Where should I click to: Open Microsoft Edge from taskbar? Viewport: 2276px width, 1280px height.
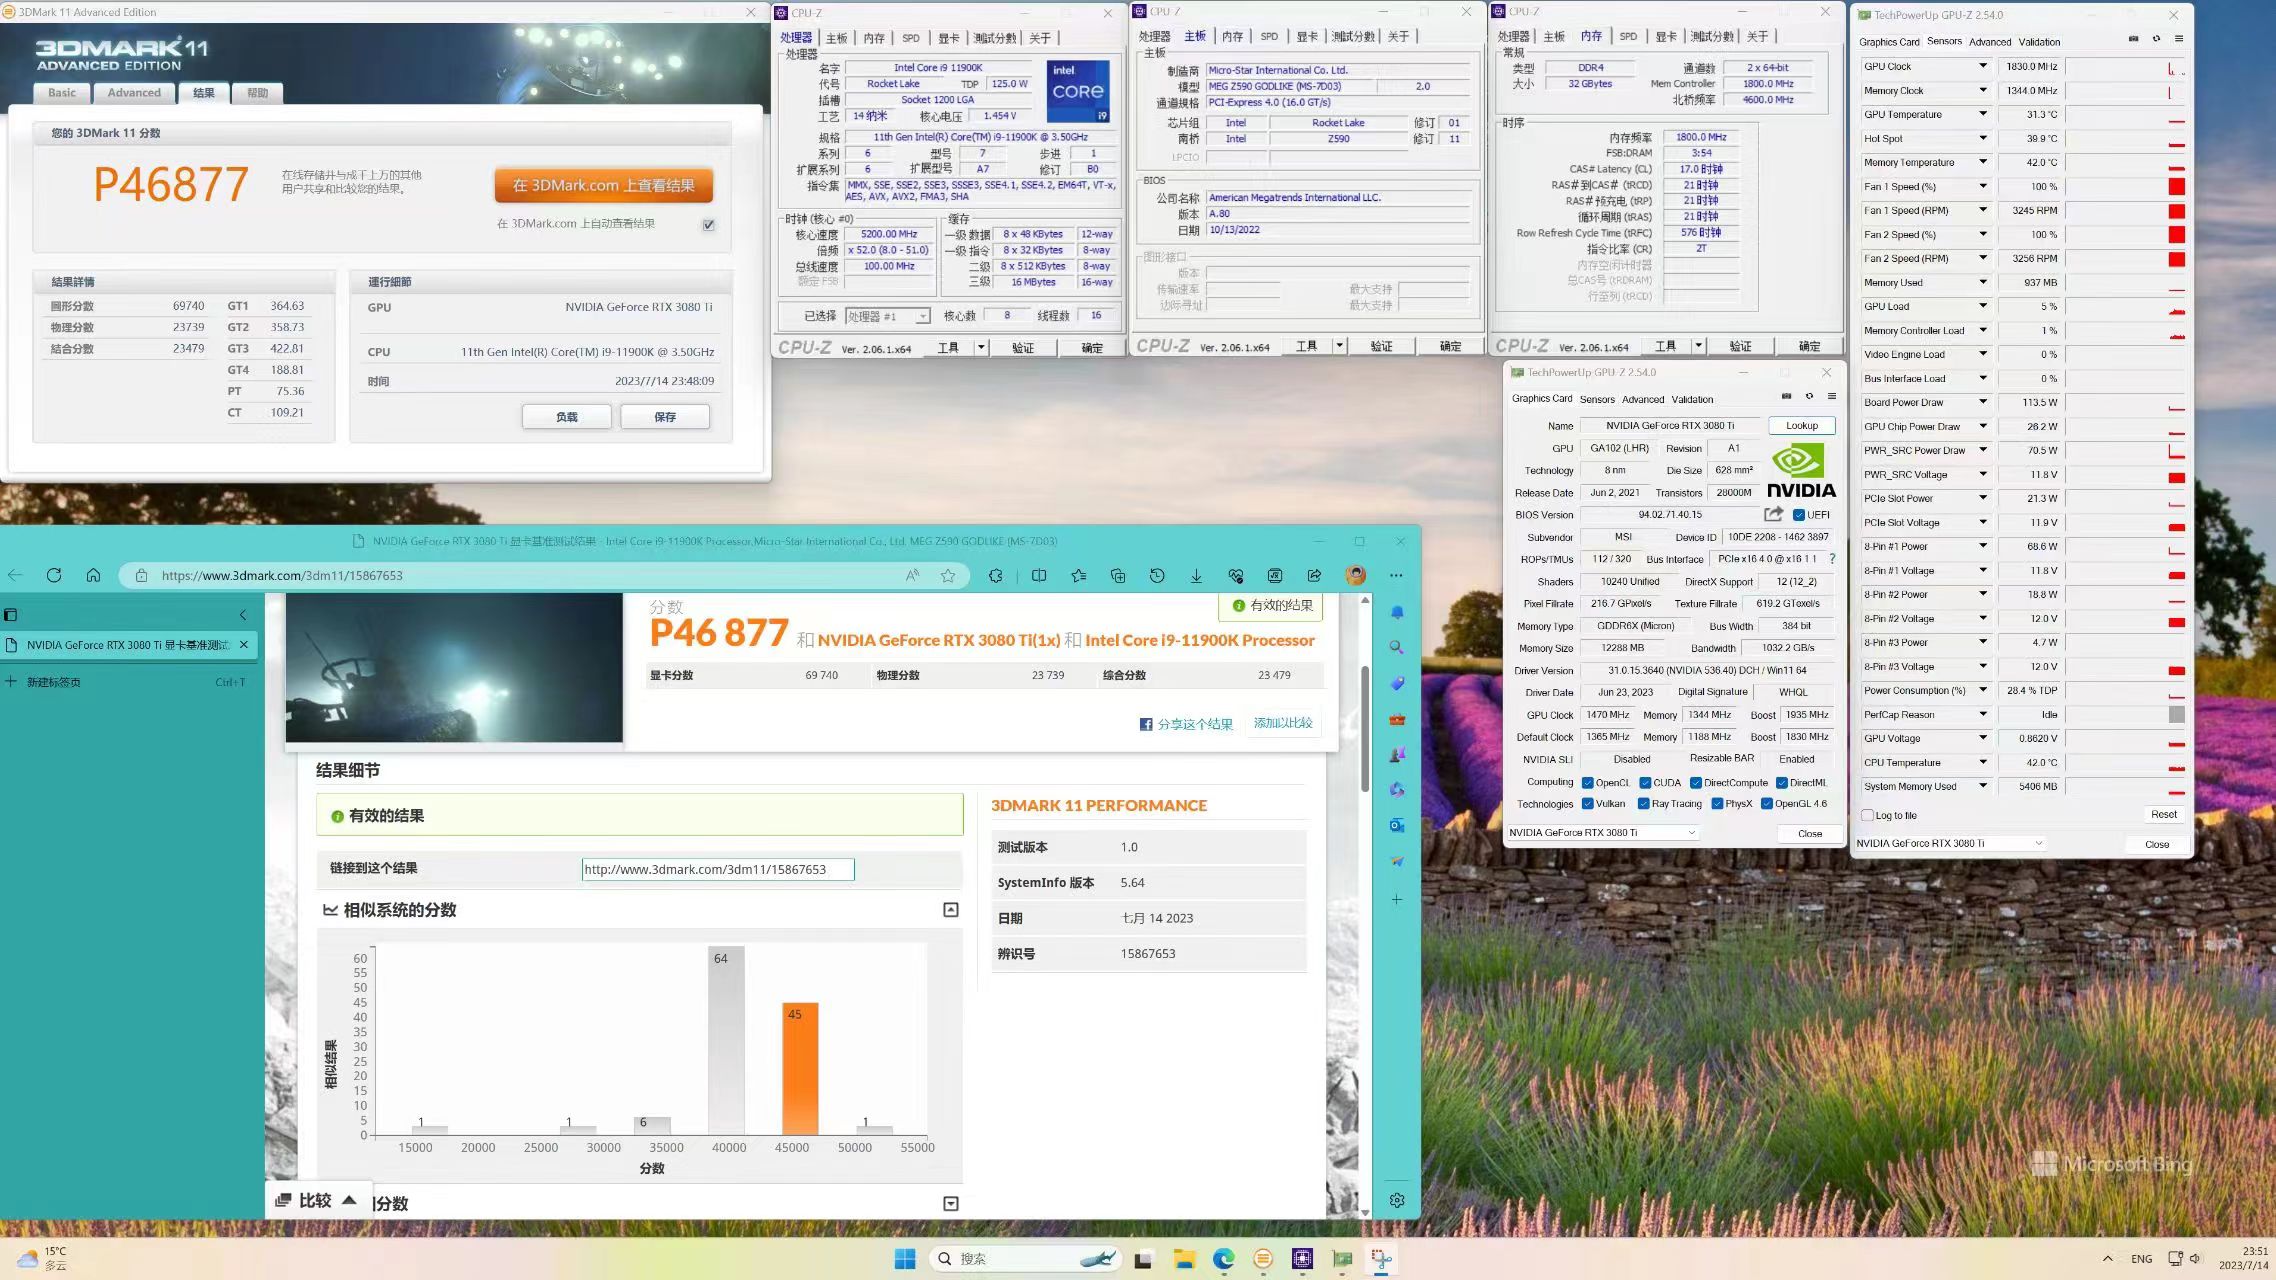click(1224, 1258)
